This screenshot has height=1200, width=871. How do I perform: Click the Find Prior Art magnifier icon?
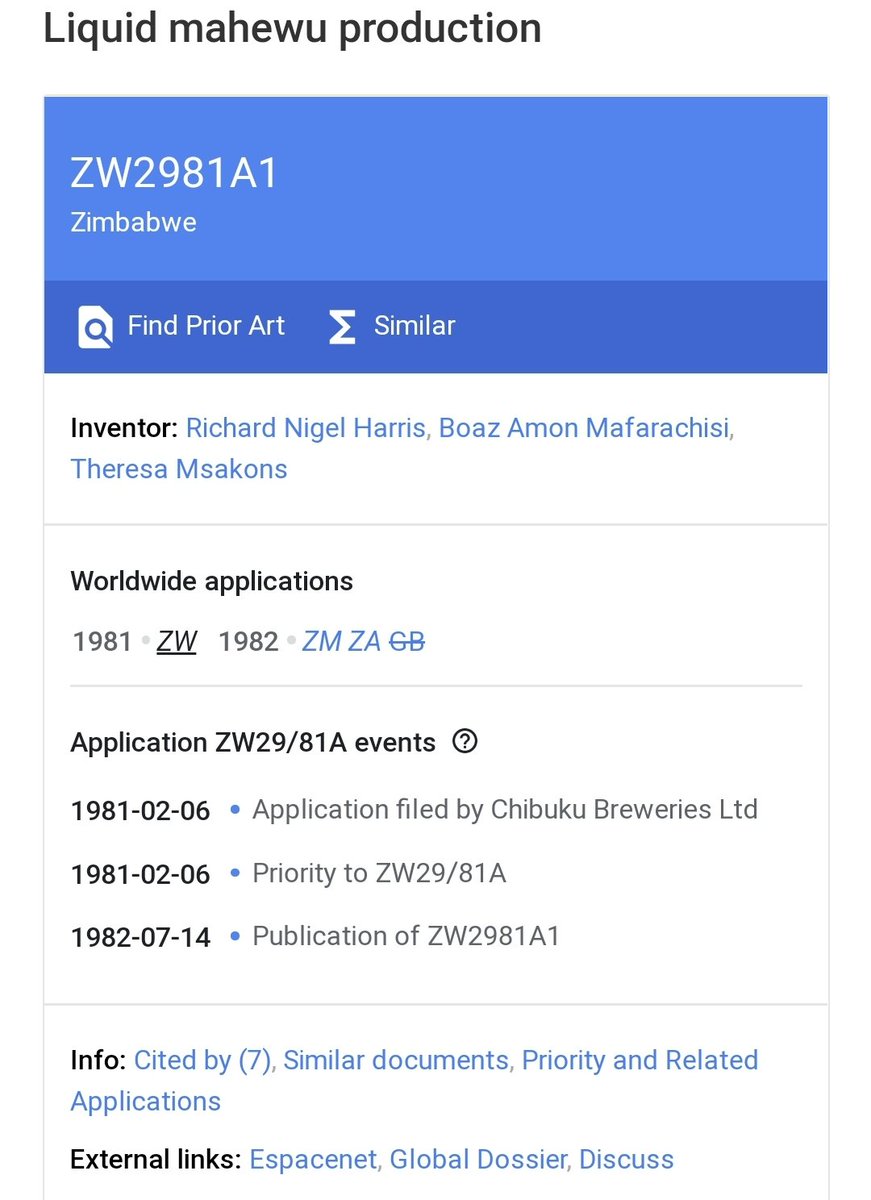click(95, 327)
